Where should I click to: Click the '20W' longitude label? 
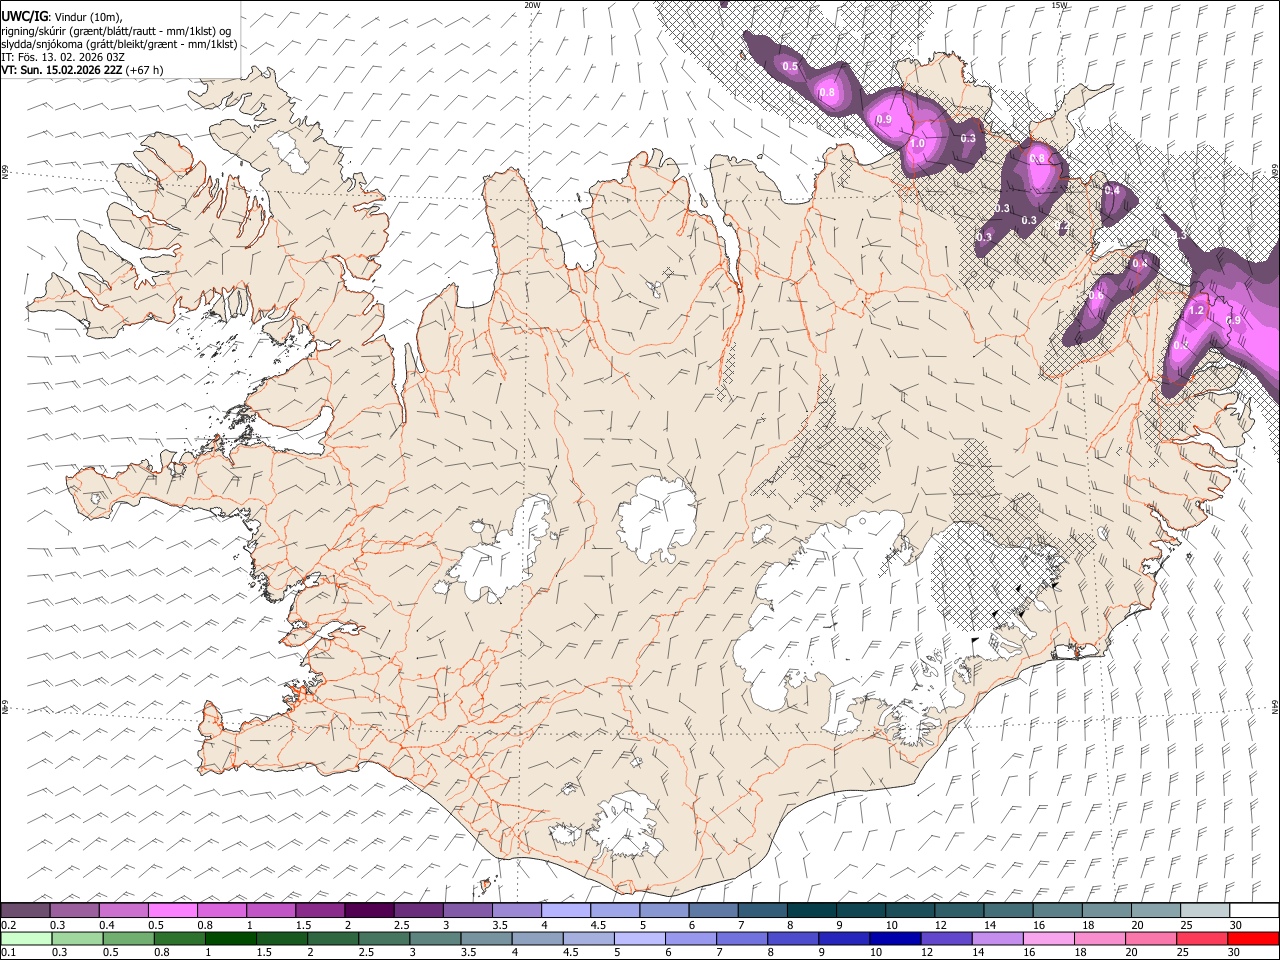tap(532, 5)
